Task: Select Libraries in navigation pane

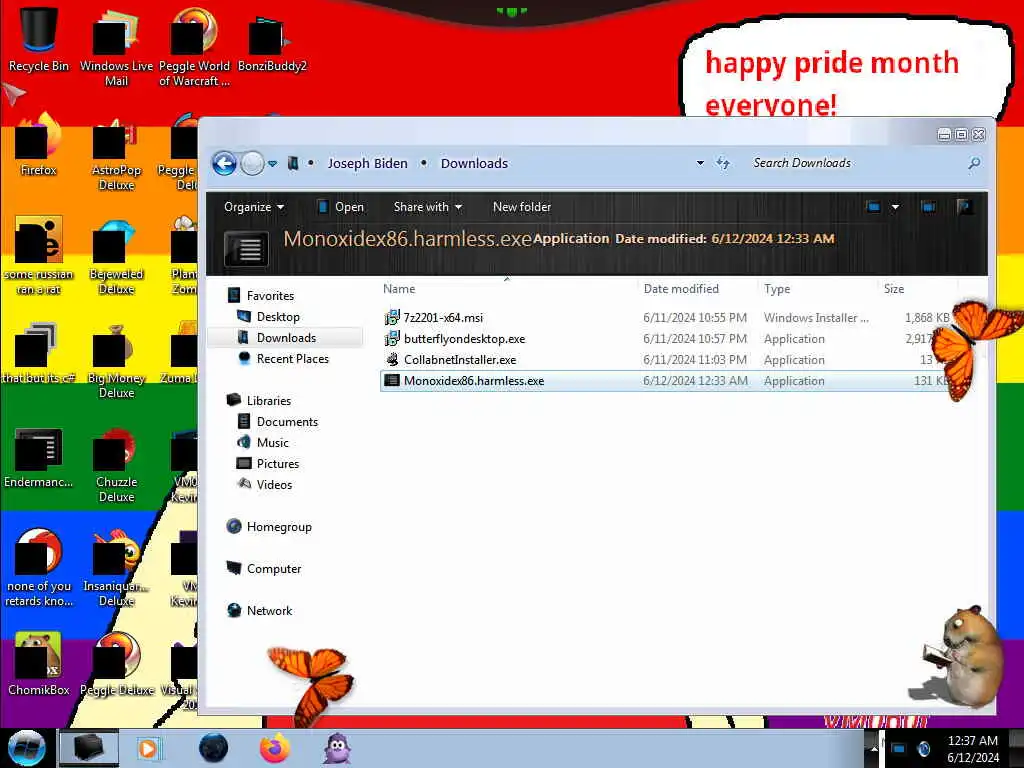Action: point(268,401)
